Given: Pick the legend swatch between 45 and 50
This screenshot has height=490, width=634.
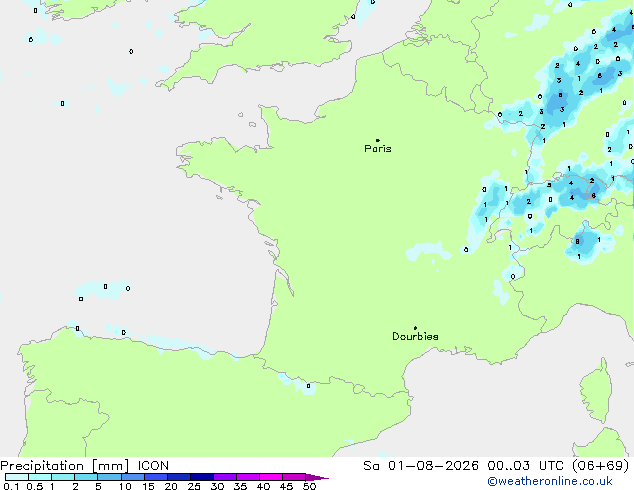Looking at the screenshot, I should pyautogui.click(x=294, y=477).
